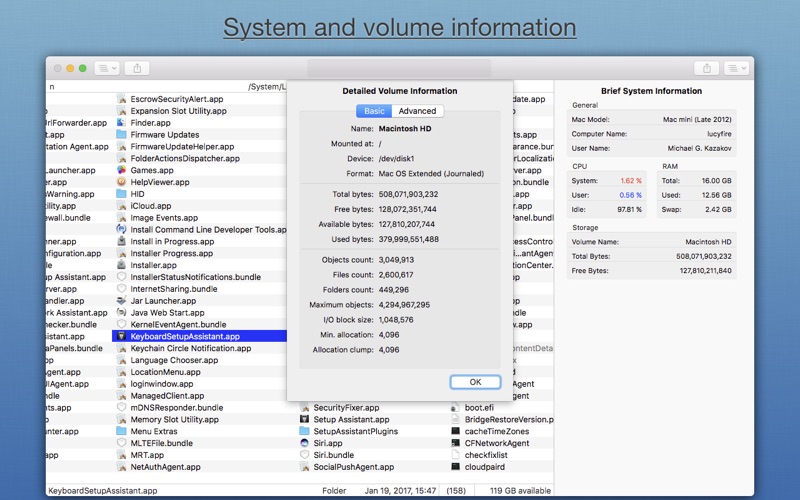
Task: Click the Menu Extras folder icon
Action: pos(121,431)
